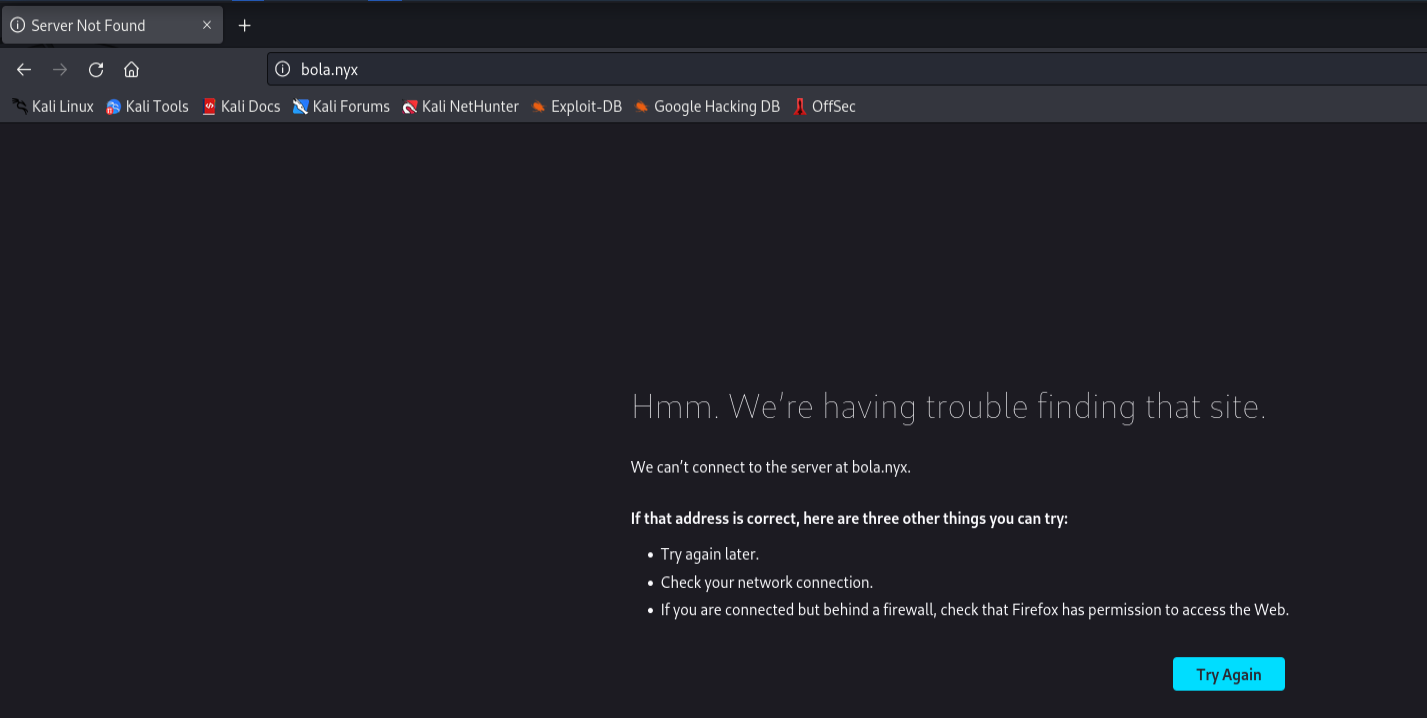Open the Kali Tools bookmark

coord(147,106)
